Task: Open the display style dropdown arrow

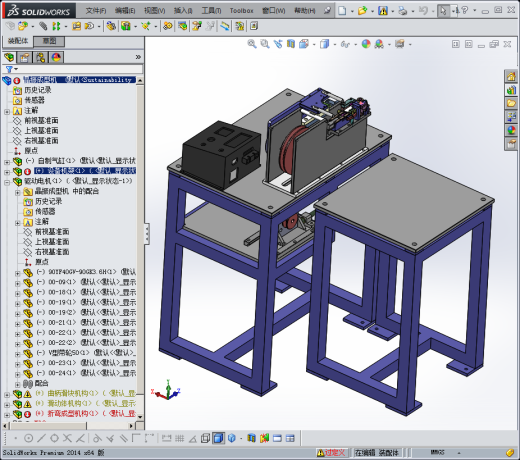Action: tap(334, 44)
